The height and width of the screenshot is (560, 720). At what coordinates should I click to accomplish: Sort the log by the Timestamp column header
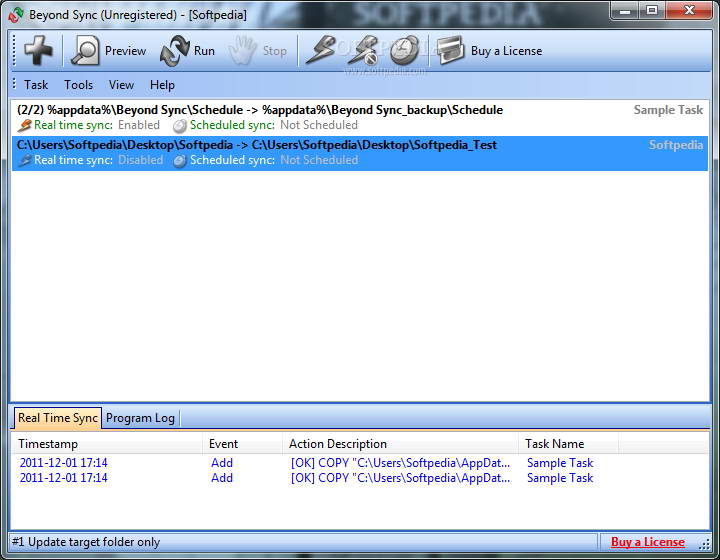(107, 444)
